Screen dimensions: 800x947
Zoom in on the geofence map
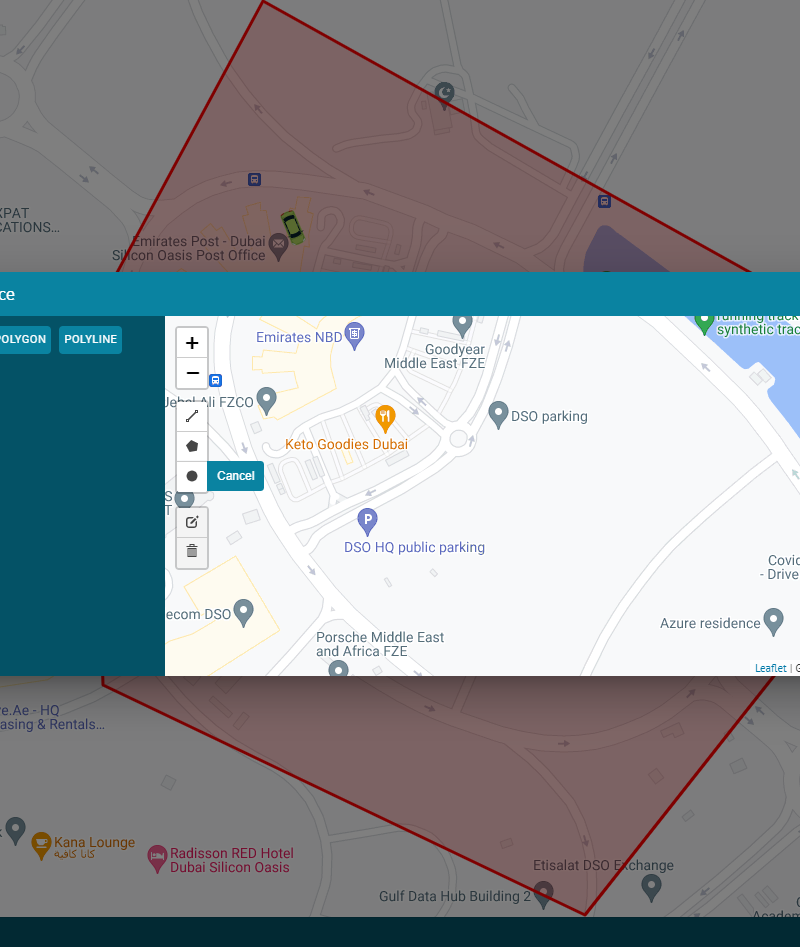click(x=192, y=343)
